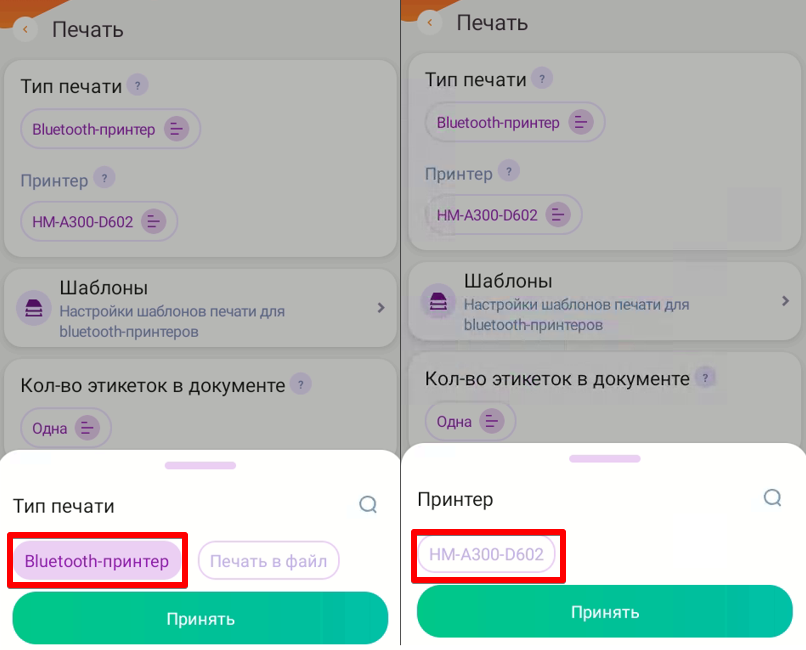Open Bluetooth-принтер dropdown on left screen
The image size is (806, 650).
tap(110, 129)
